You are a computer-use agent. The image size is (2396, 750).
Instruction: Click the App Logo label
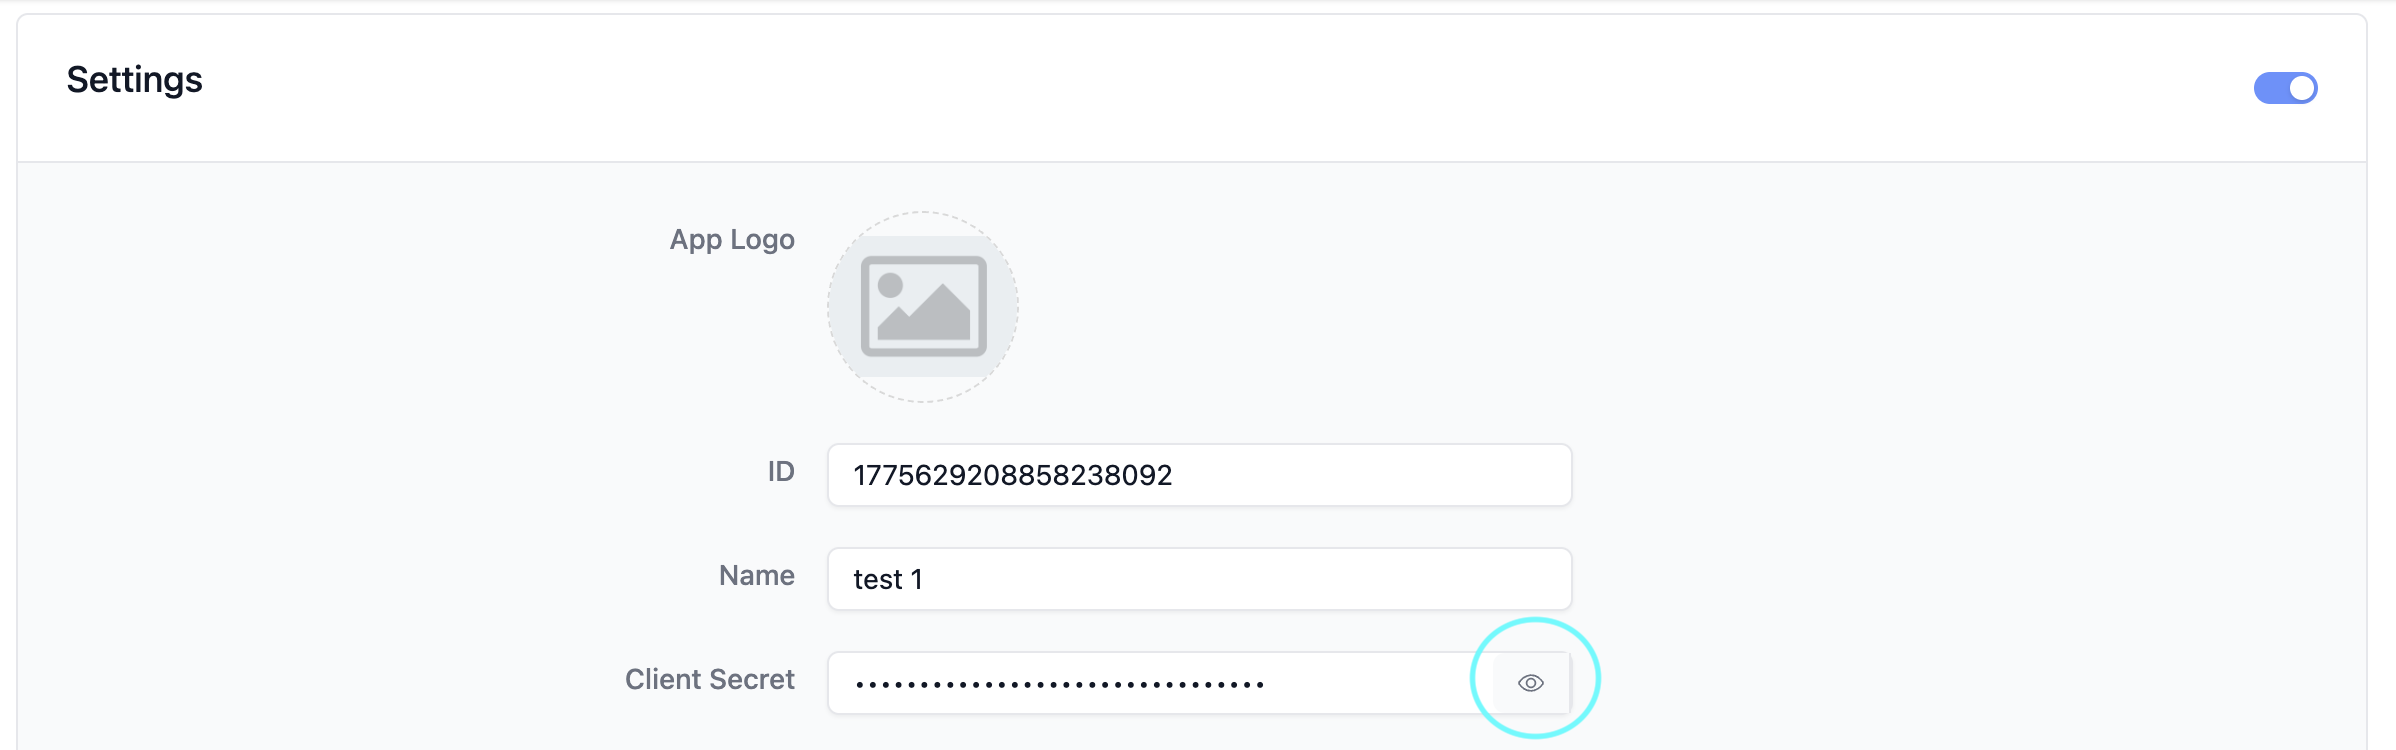(732, 240)
